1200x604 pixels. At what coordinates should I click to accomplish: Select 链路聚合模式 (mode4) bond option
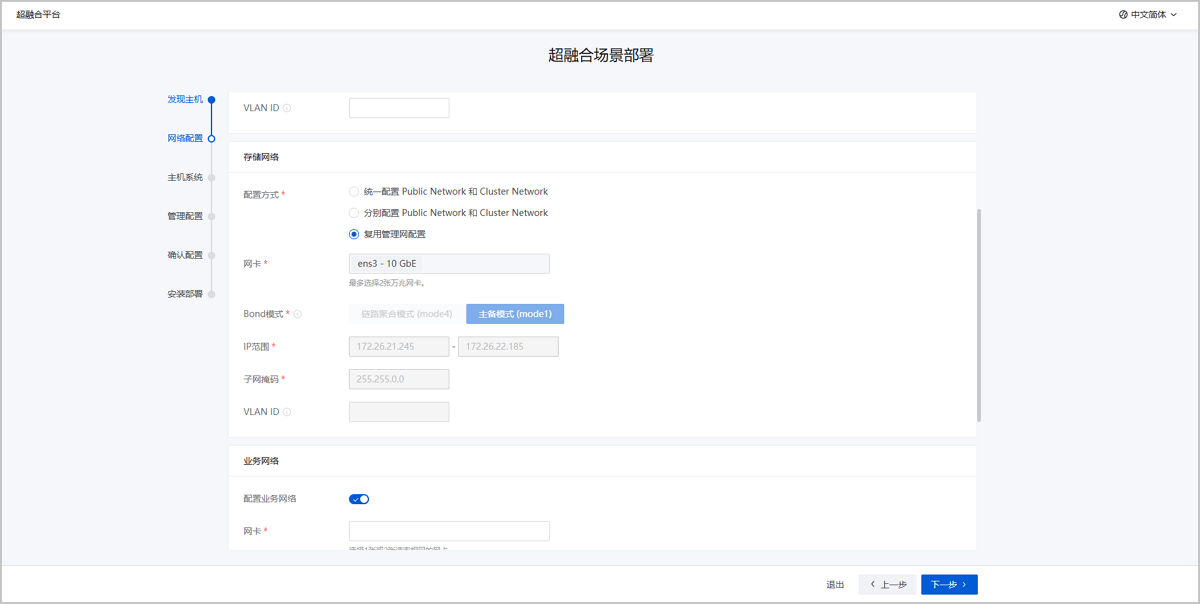pyautogui.click(x=406, y=314)
